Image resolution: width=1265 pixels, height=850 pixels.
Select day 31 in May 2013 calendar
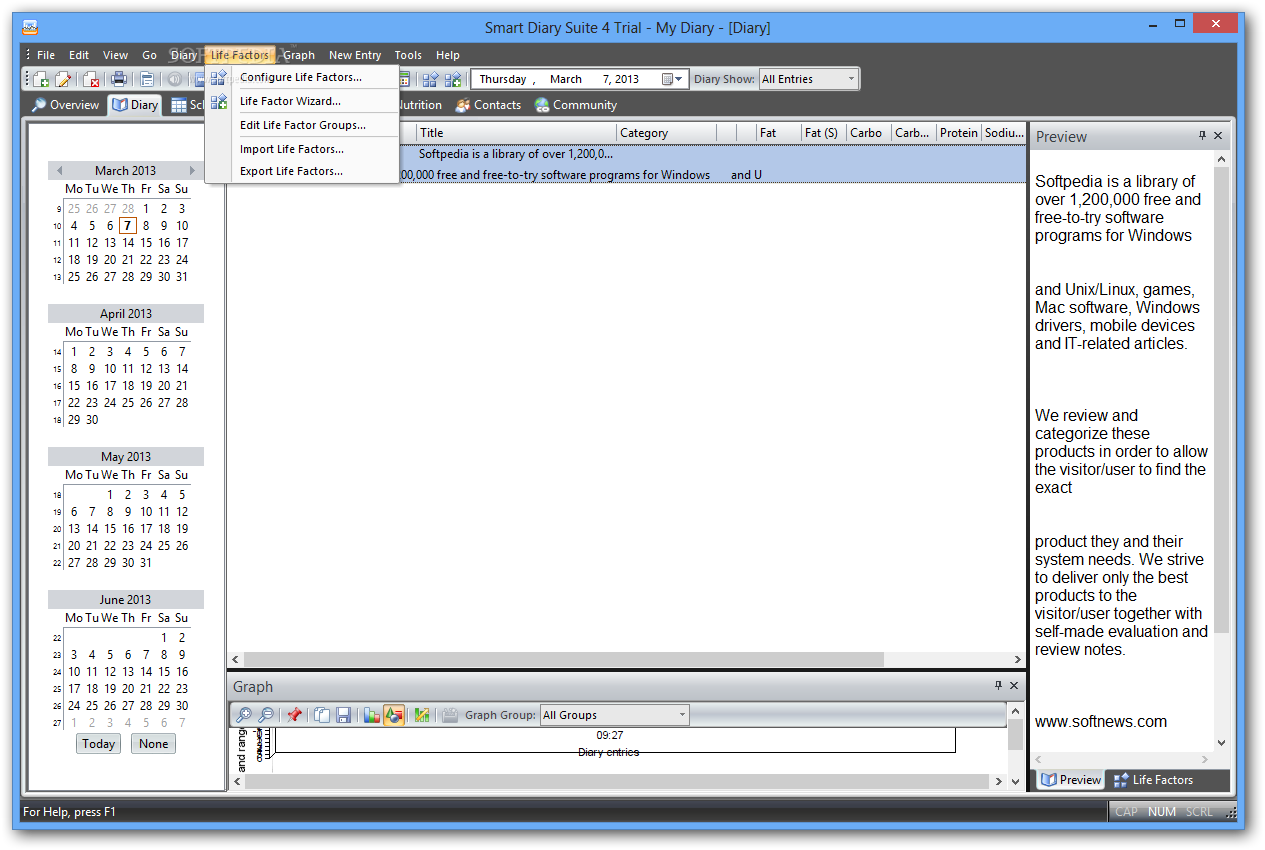tap(146, 563)
